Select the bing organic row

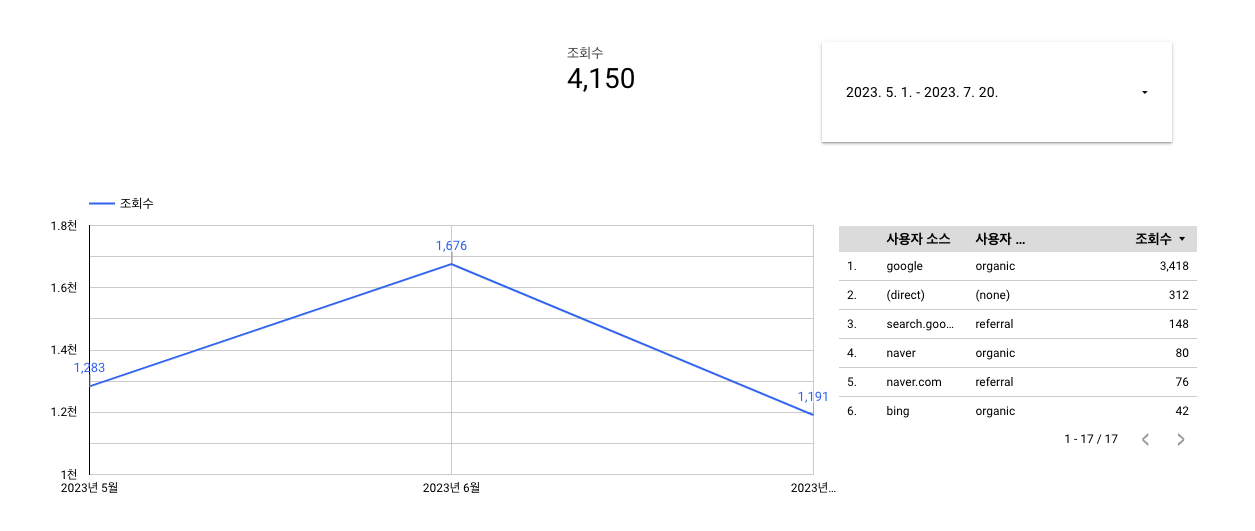1017,411
